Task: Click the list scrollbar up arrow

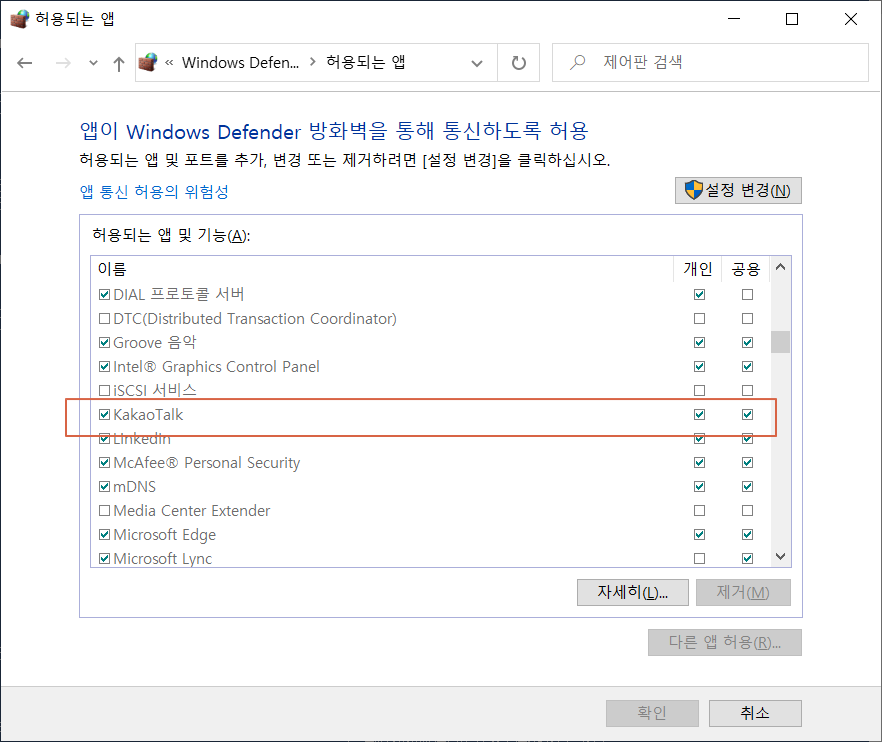Action: [x=780, y=267]
